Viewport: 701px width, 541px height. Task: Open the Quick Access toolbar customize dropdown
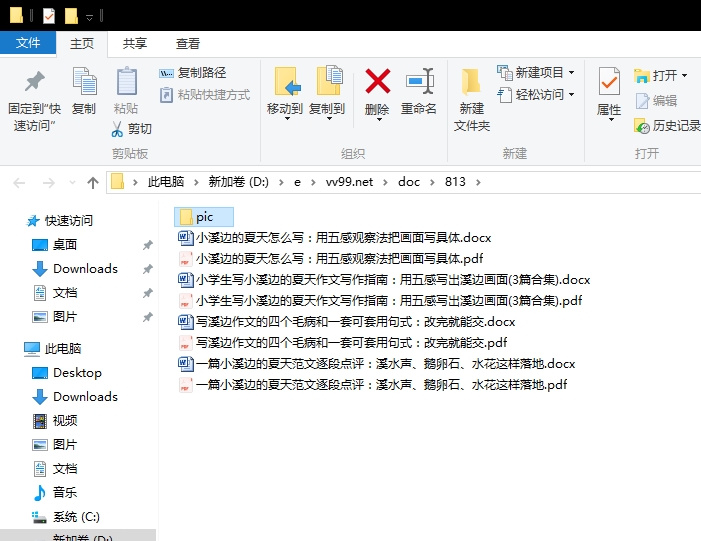click(89, 17)
